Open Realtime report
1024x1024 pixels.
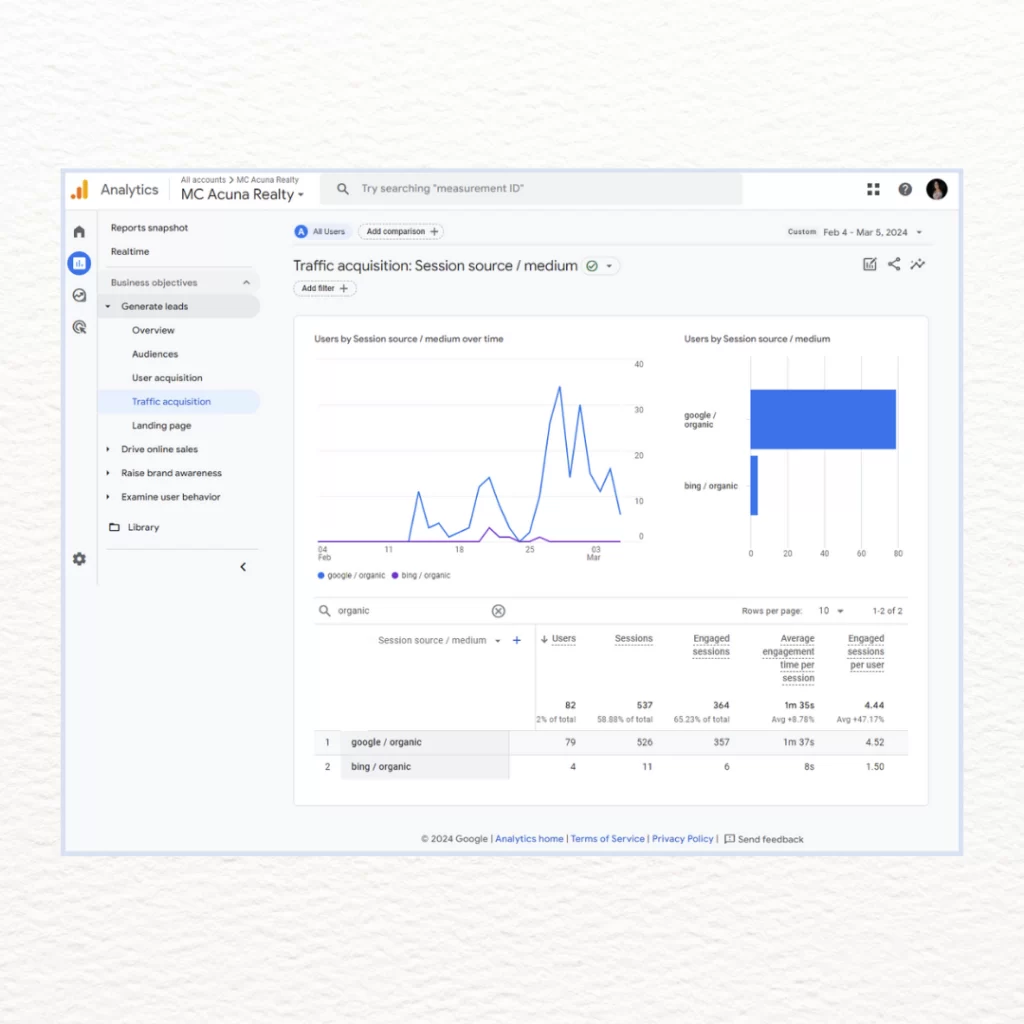click(130, 251)
